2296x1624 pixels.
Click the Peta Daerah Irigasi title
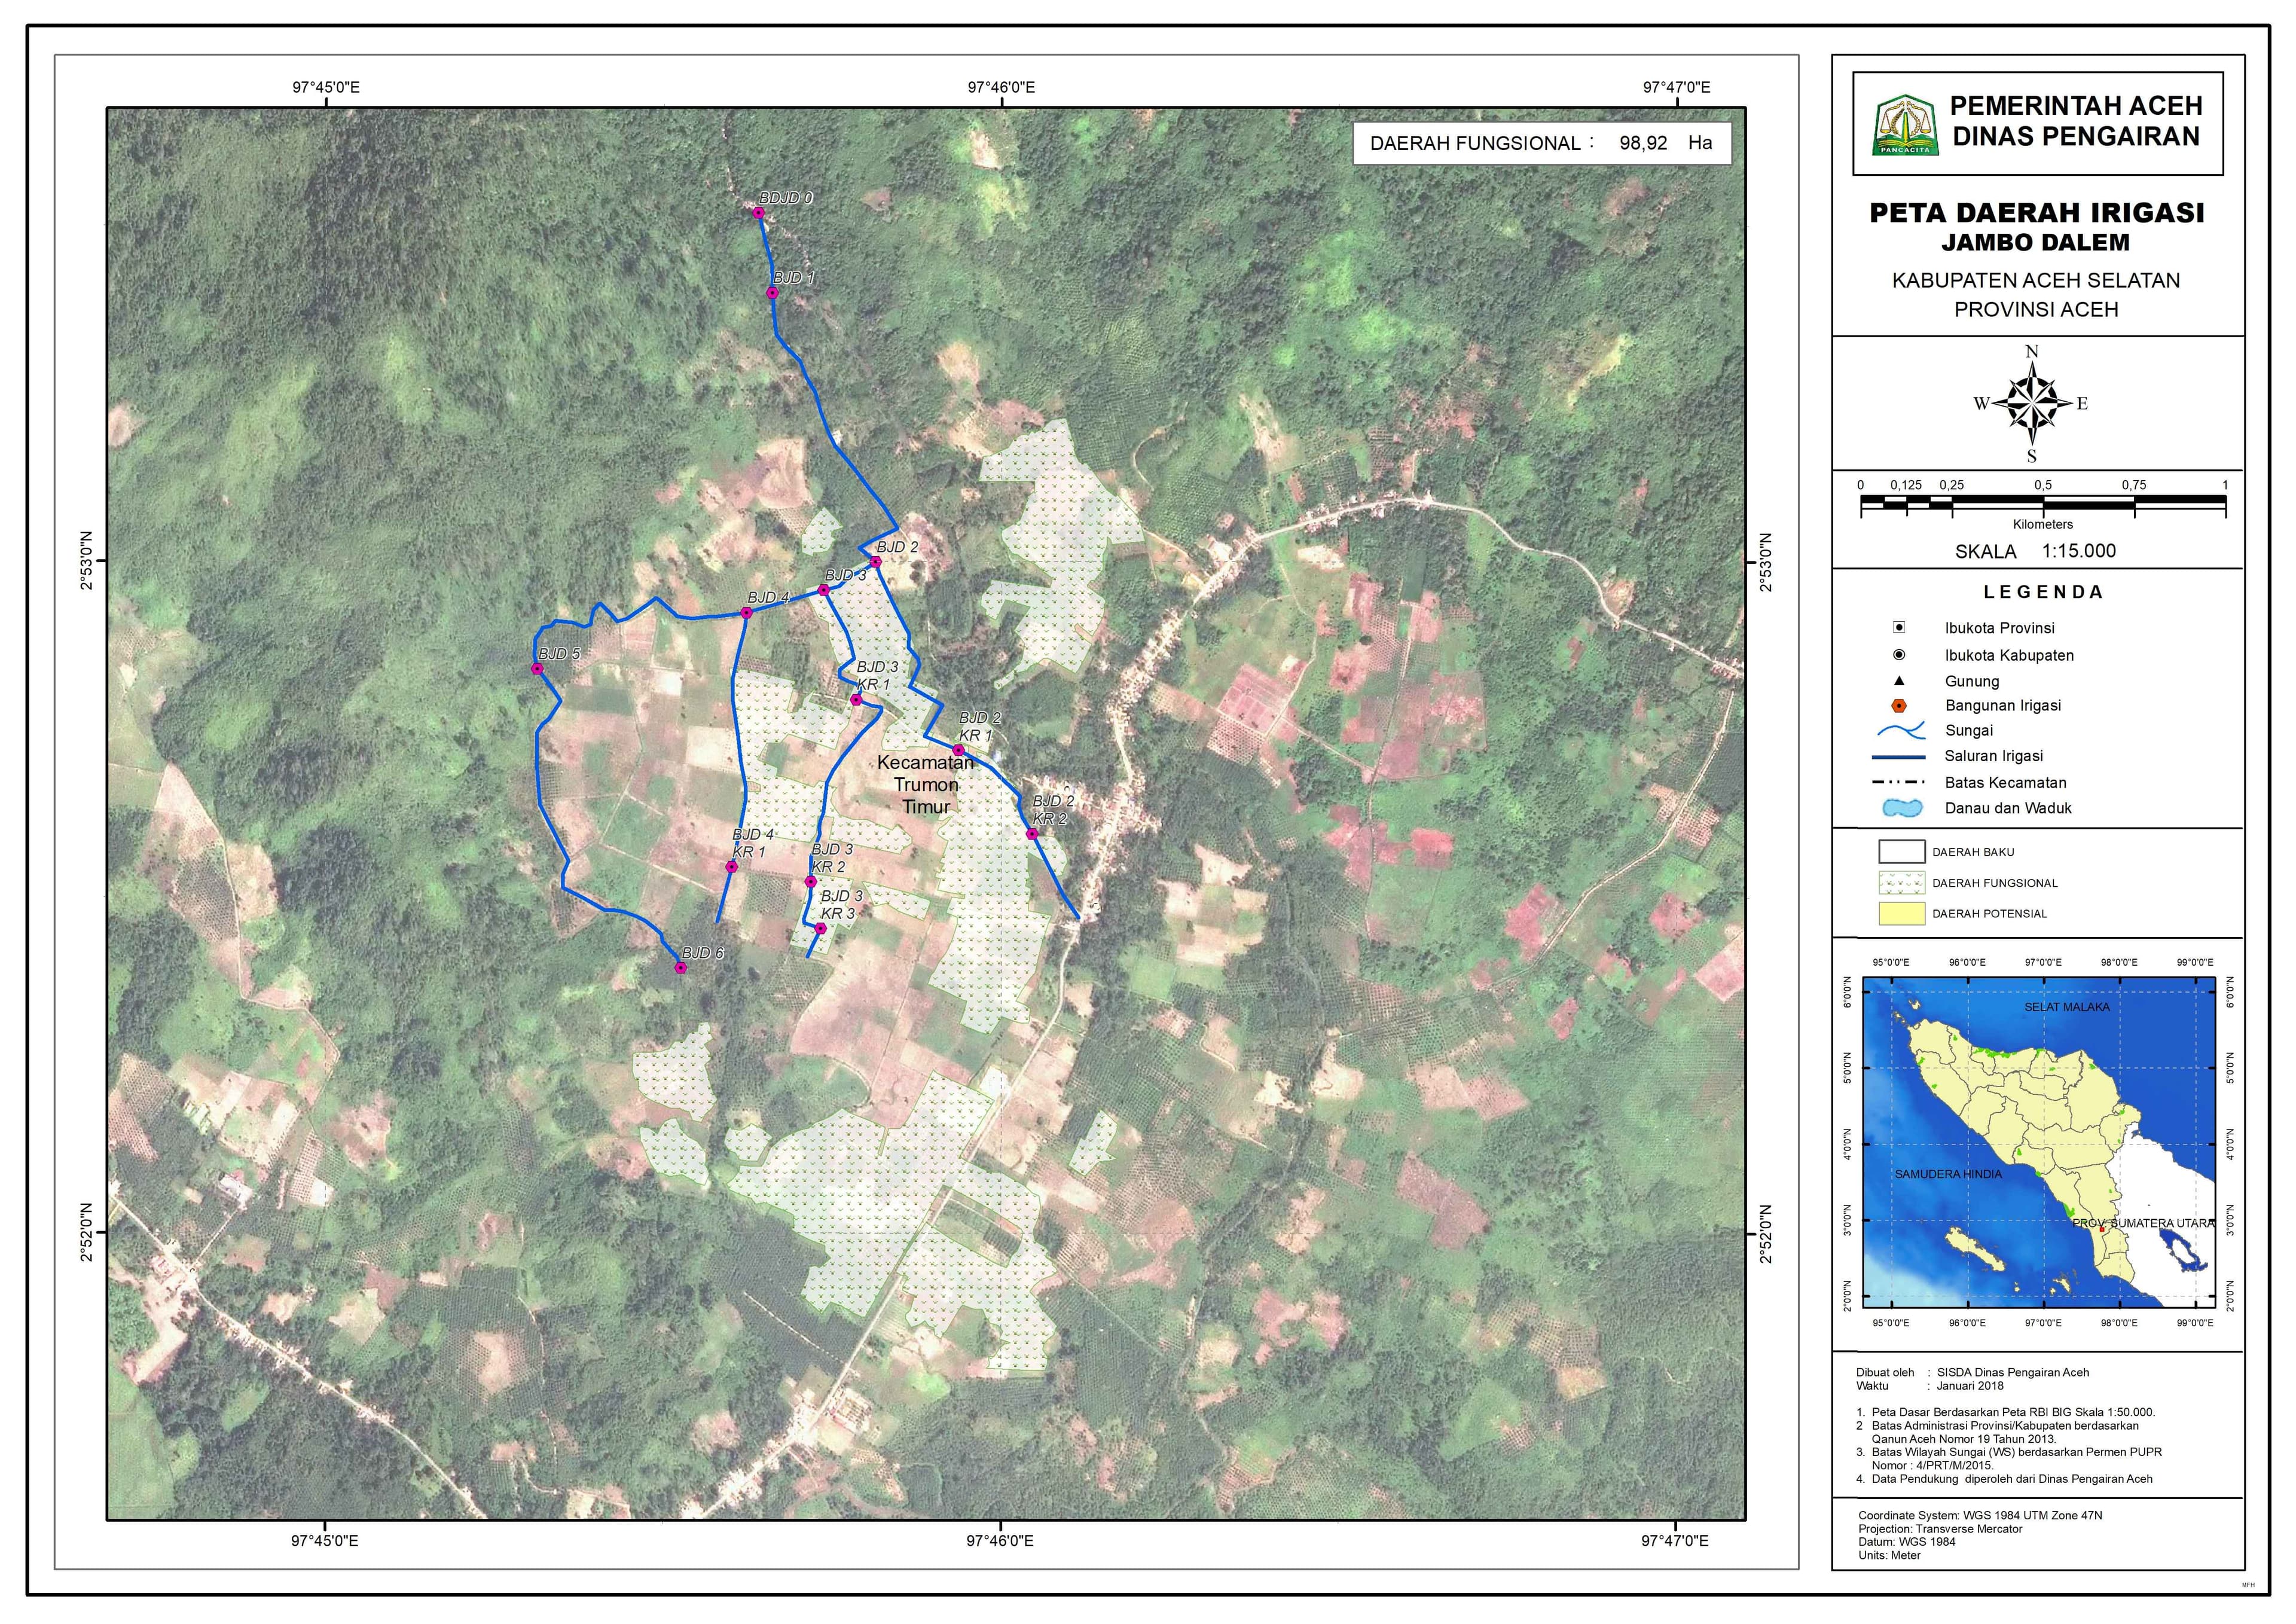point(2036,213)
